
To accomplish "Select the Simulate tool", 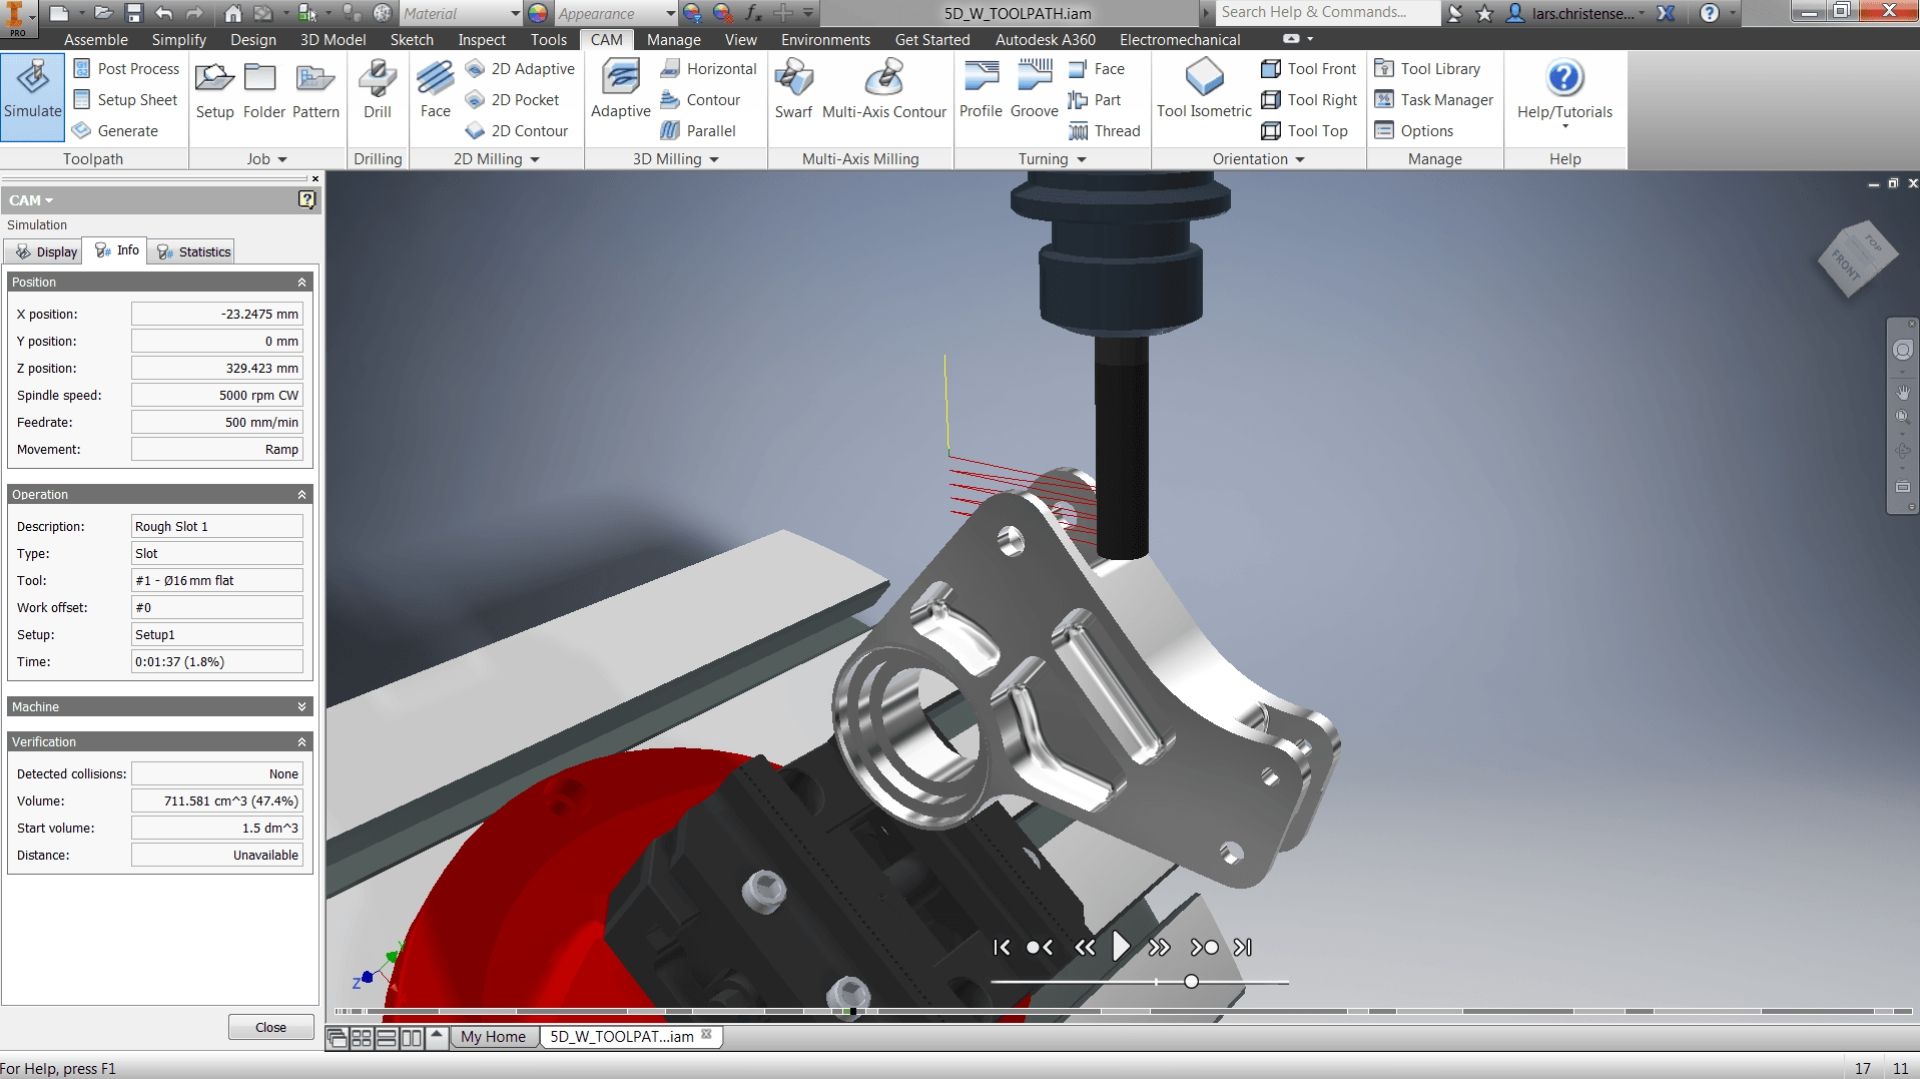I will 32,95.
